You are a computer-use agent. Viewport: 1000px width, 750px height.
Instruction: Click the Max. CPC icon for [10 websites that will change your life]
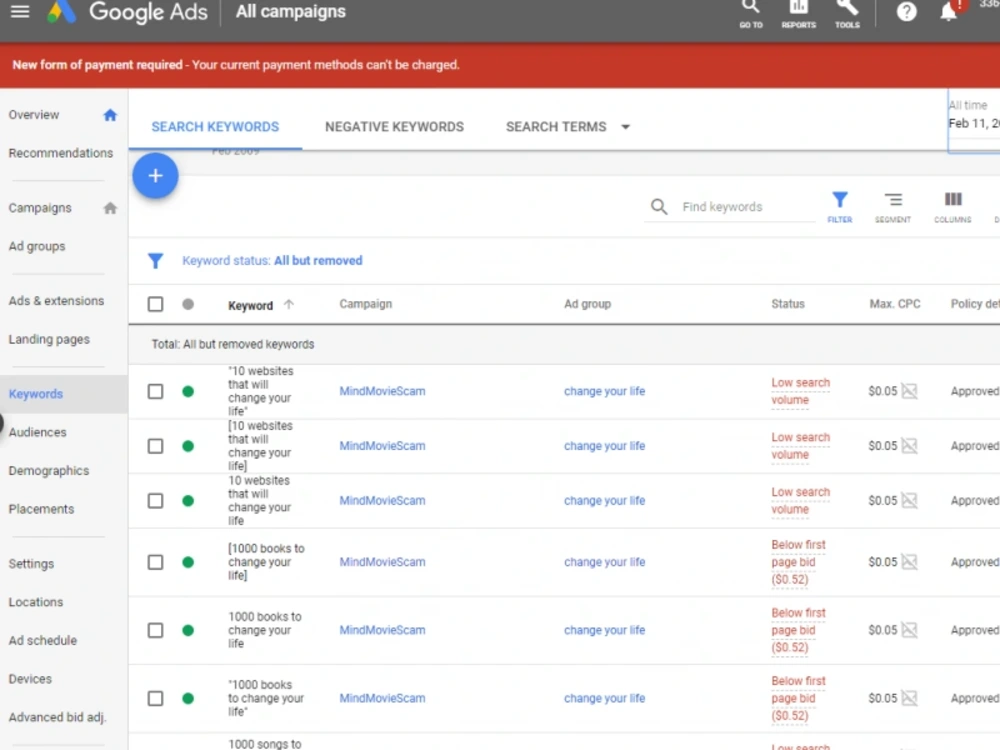click(909, 446)
